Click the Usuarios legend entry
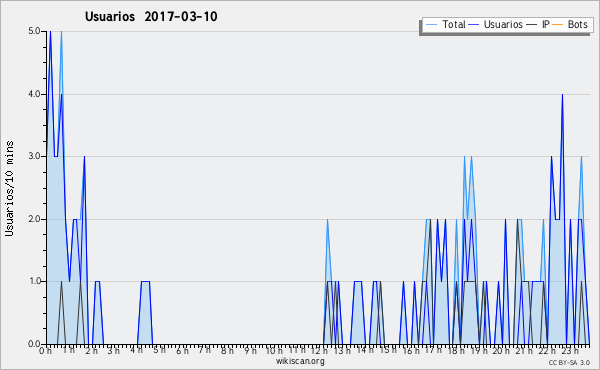600x370 pixels. click(x=496, y=24)
